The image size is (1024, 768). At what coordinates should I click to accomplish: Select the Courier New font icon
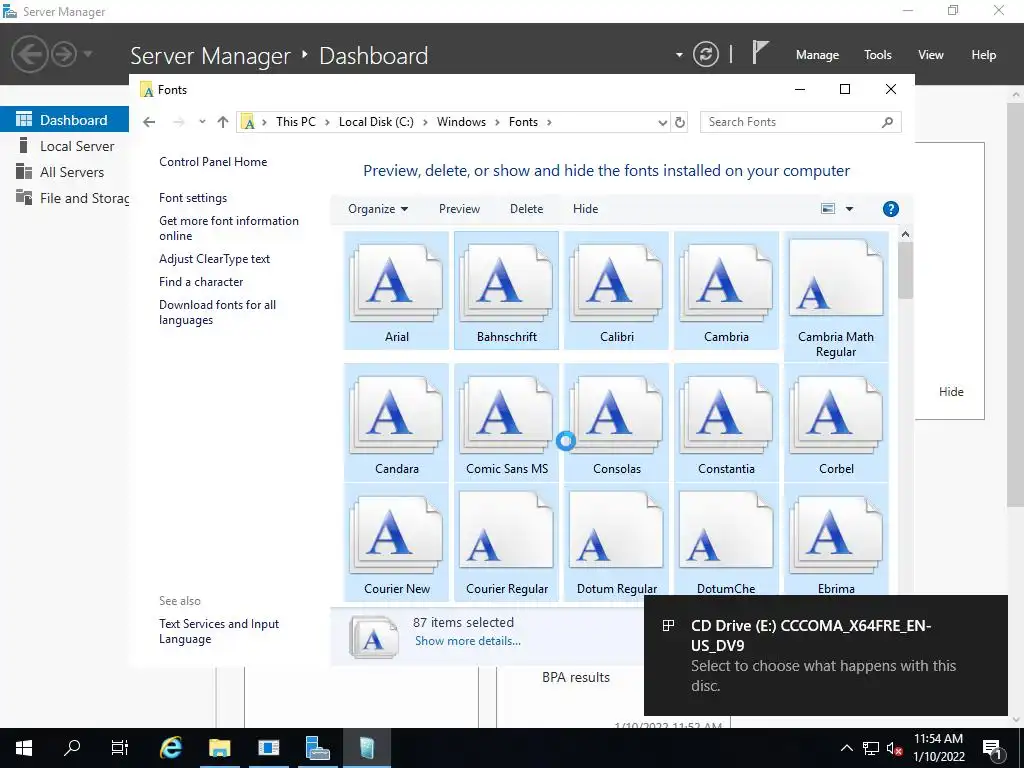point(396,542)
